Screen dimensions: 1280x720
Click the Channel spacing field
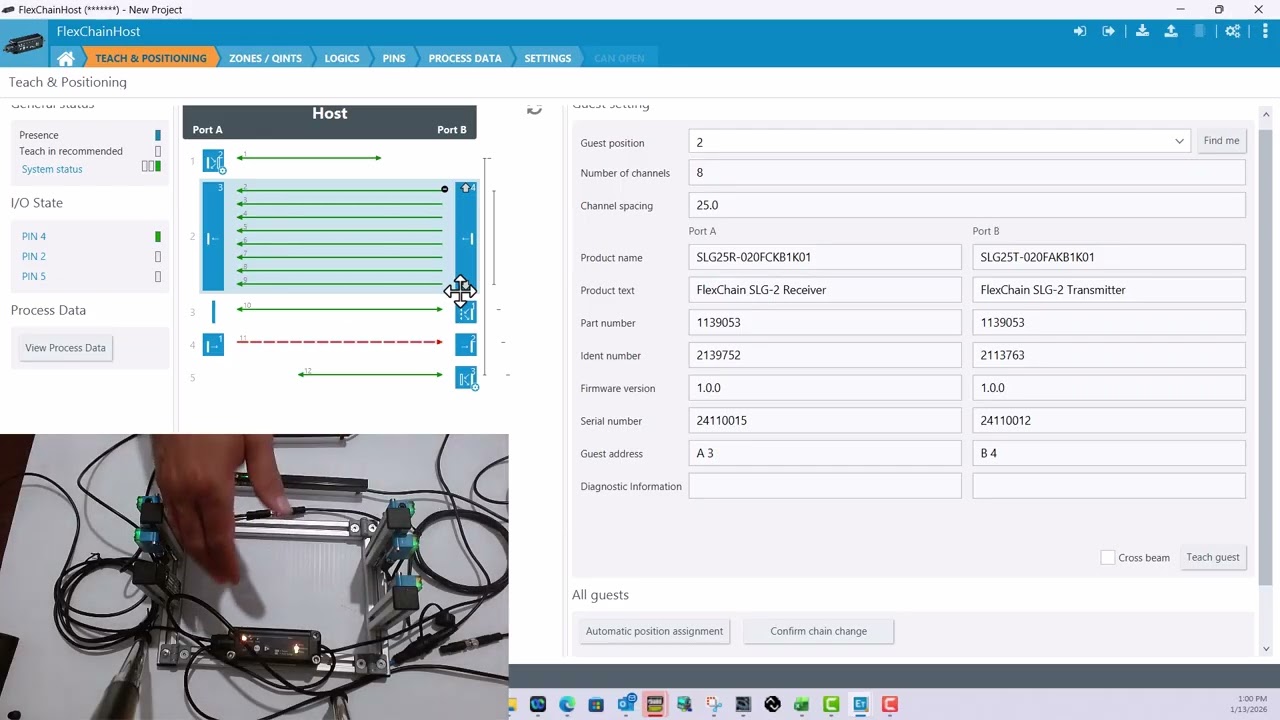[967, 205]
